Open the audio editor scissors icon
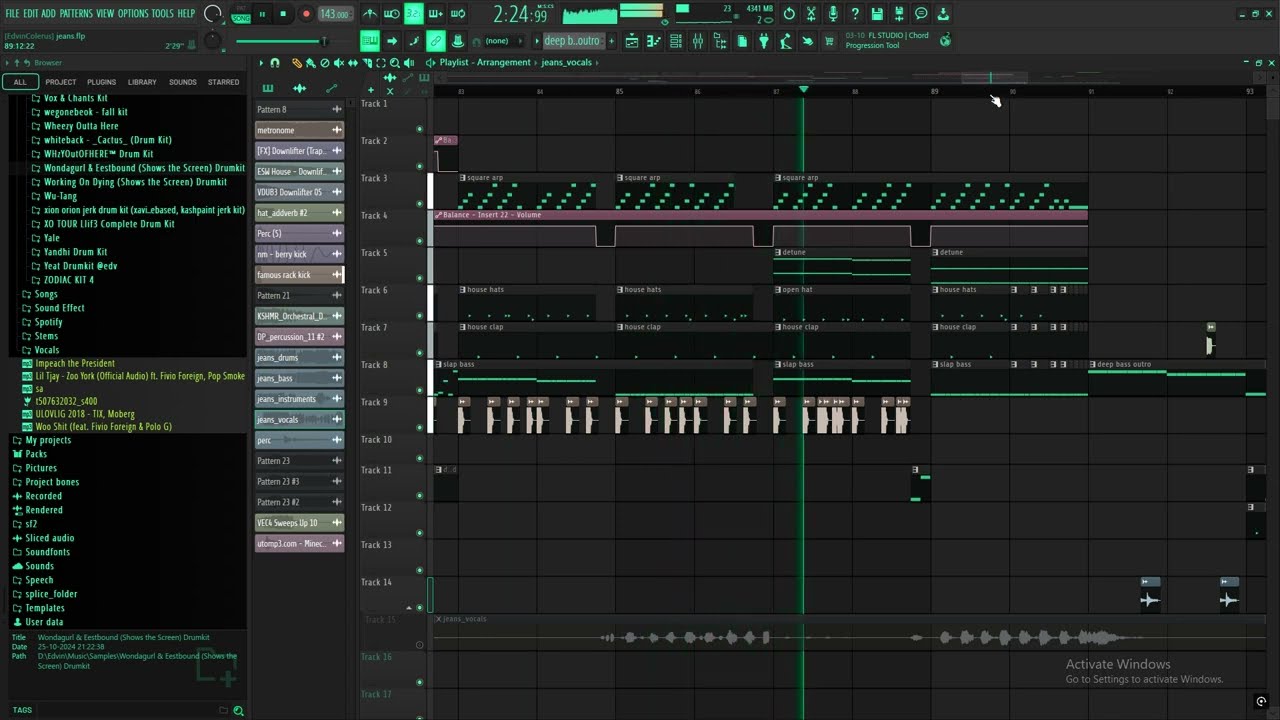1280x720 pixels. (x=811, y=14)
